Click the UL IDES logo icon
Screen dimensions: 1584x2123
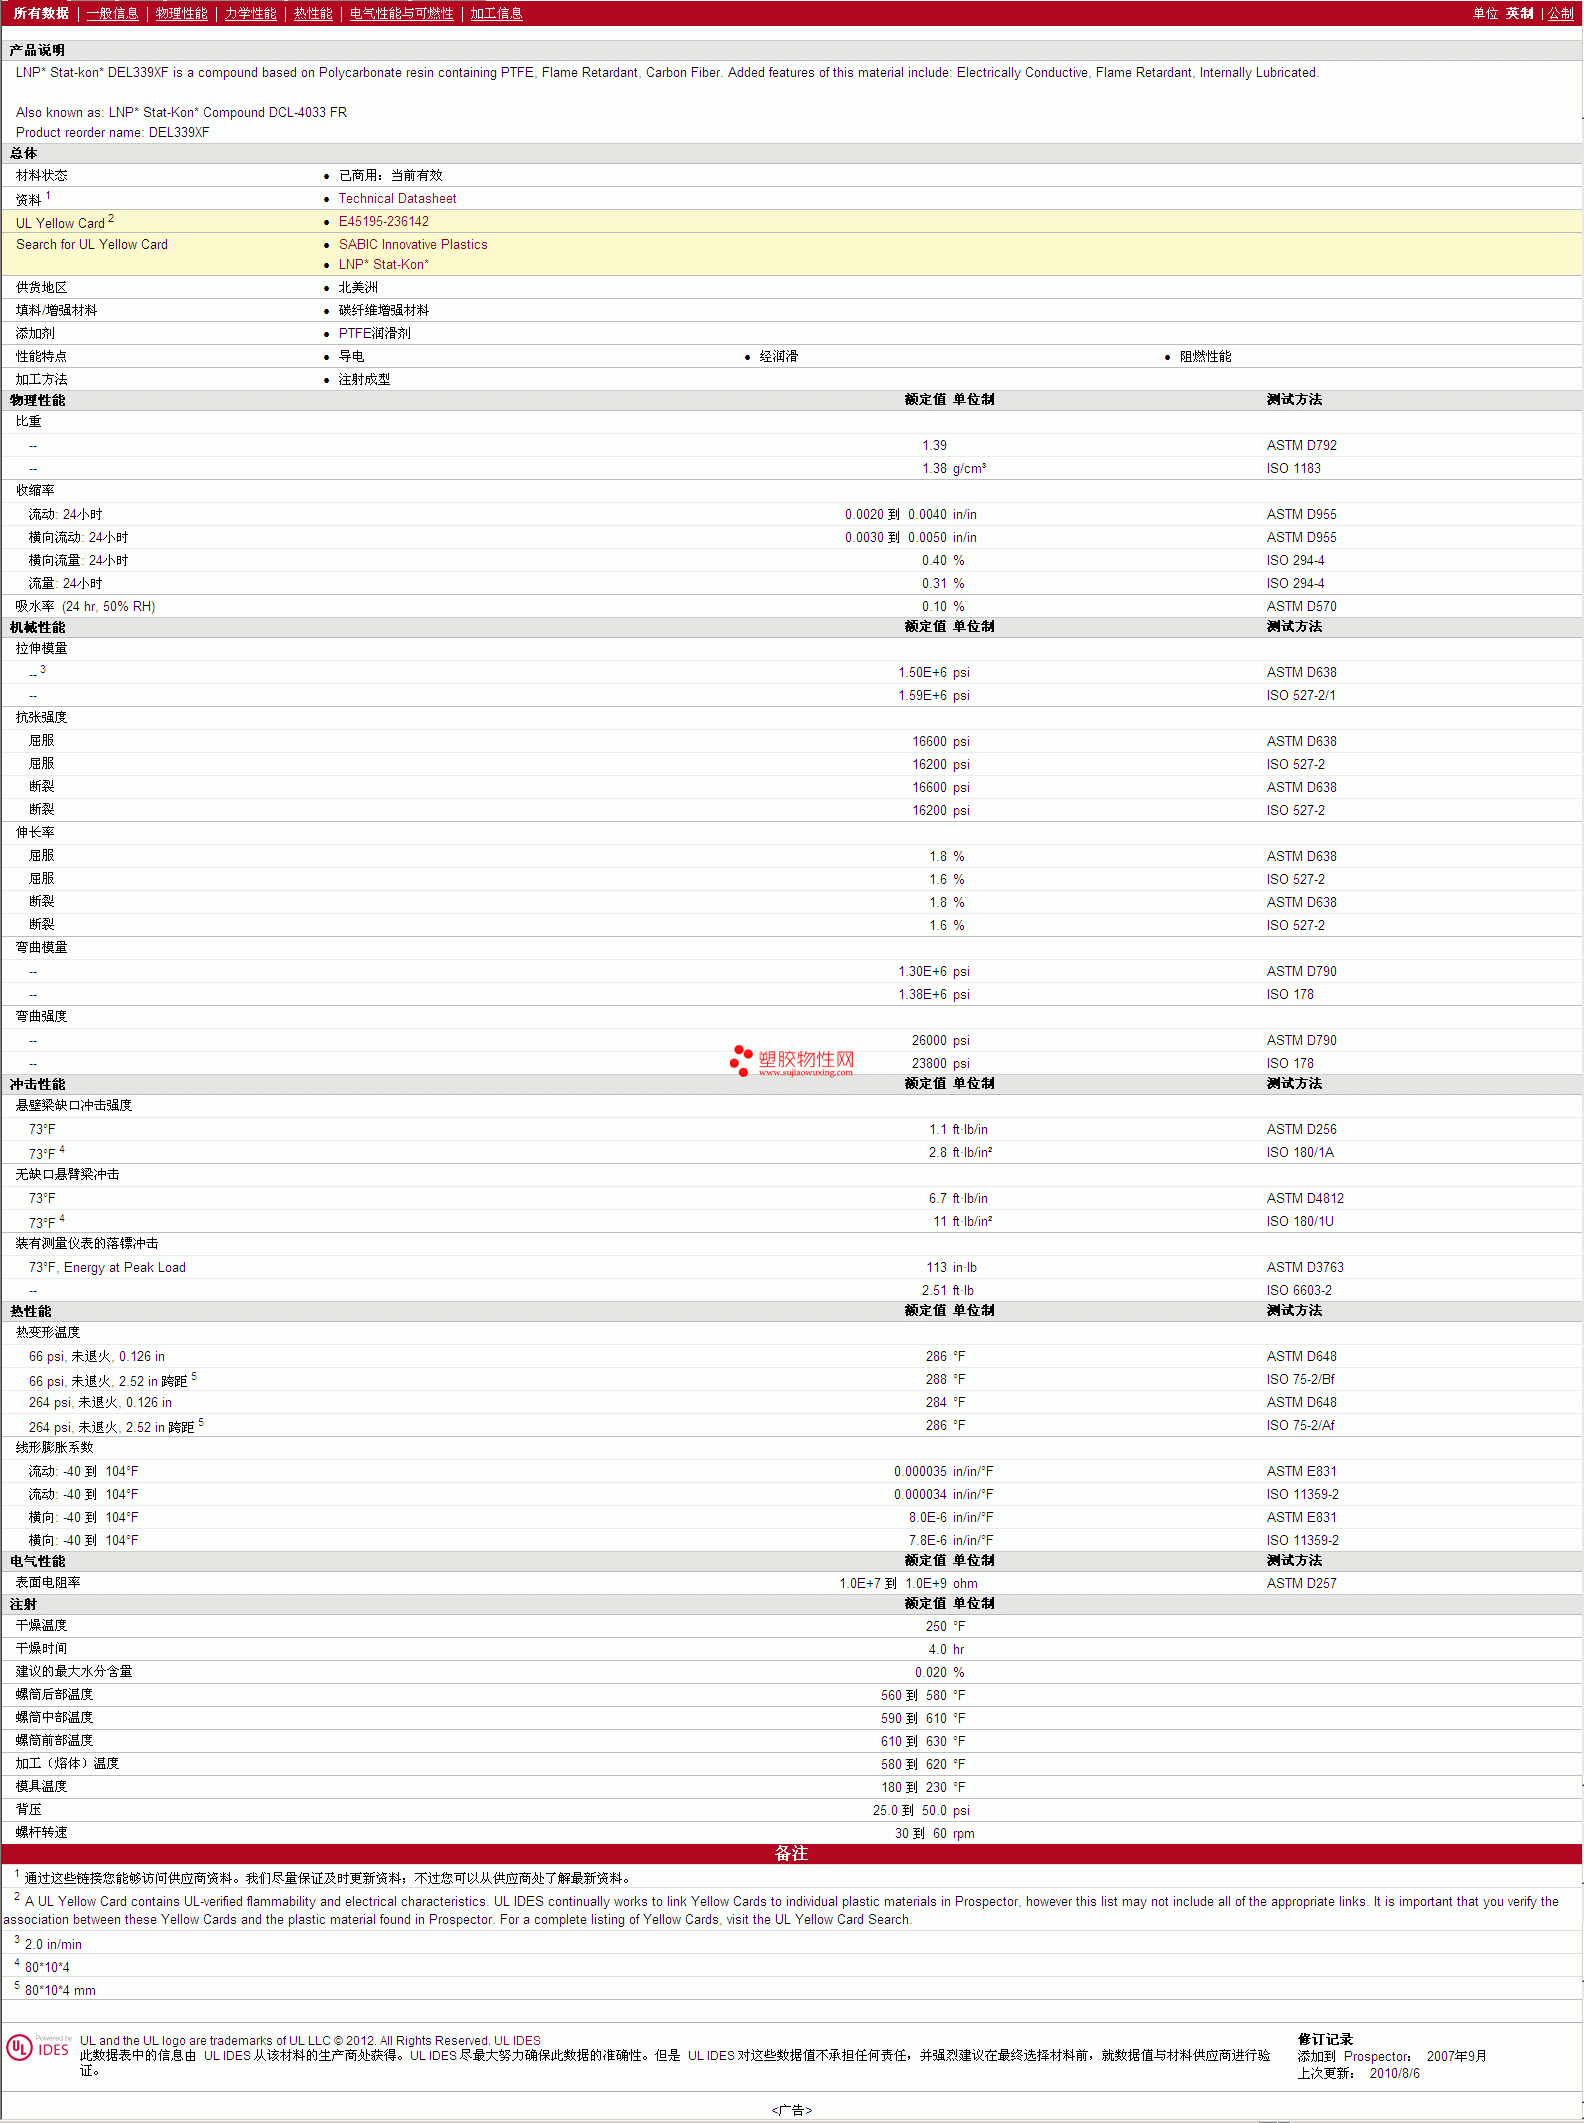click(x=37, y=2047)
